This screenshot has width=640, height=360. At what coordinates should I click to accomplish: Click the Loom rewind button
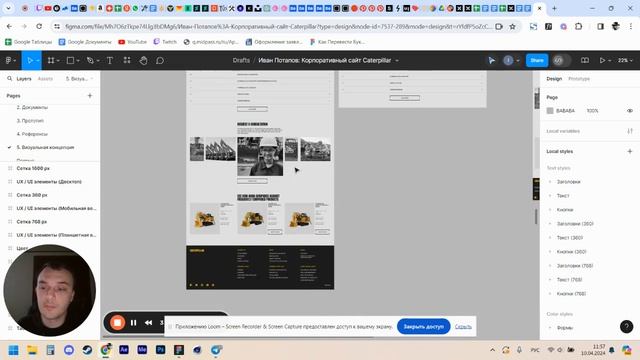point(149,323)
